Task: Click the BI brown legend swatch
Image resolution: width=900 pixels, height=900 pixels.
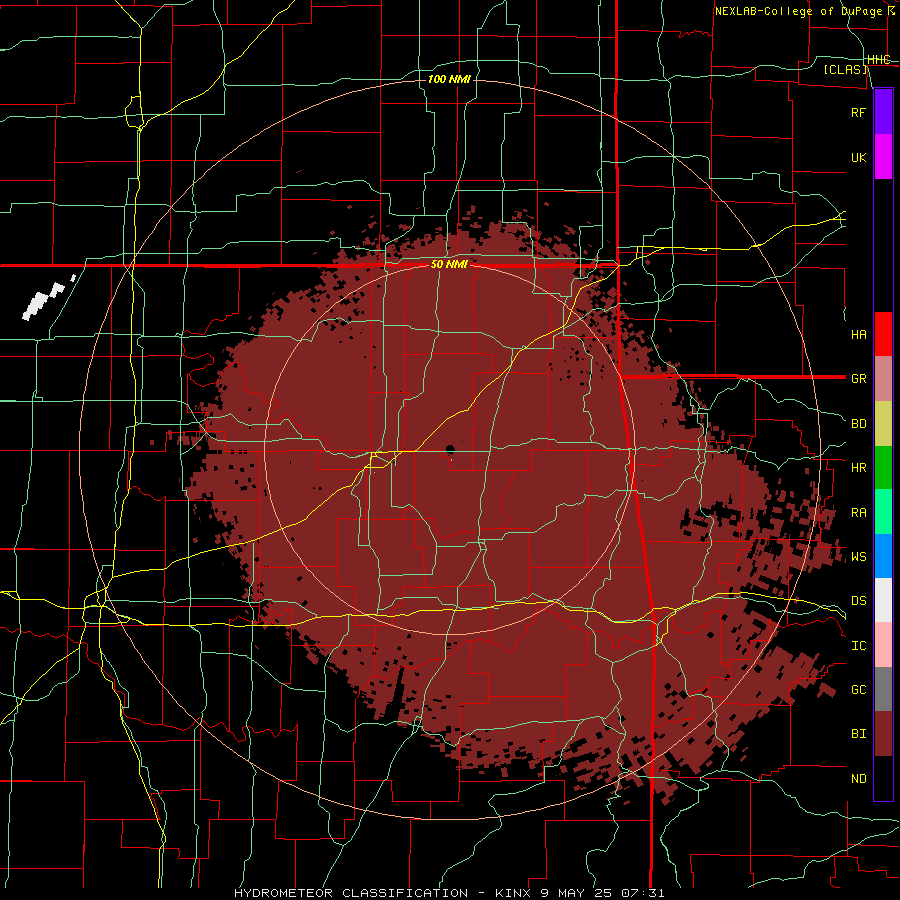Action: pyautogui.click(x=883, y=734)
